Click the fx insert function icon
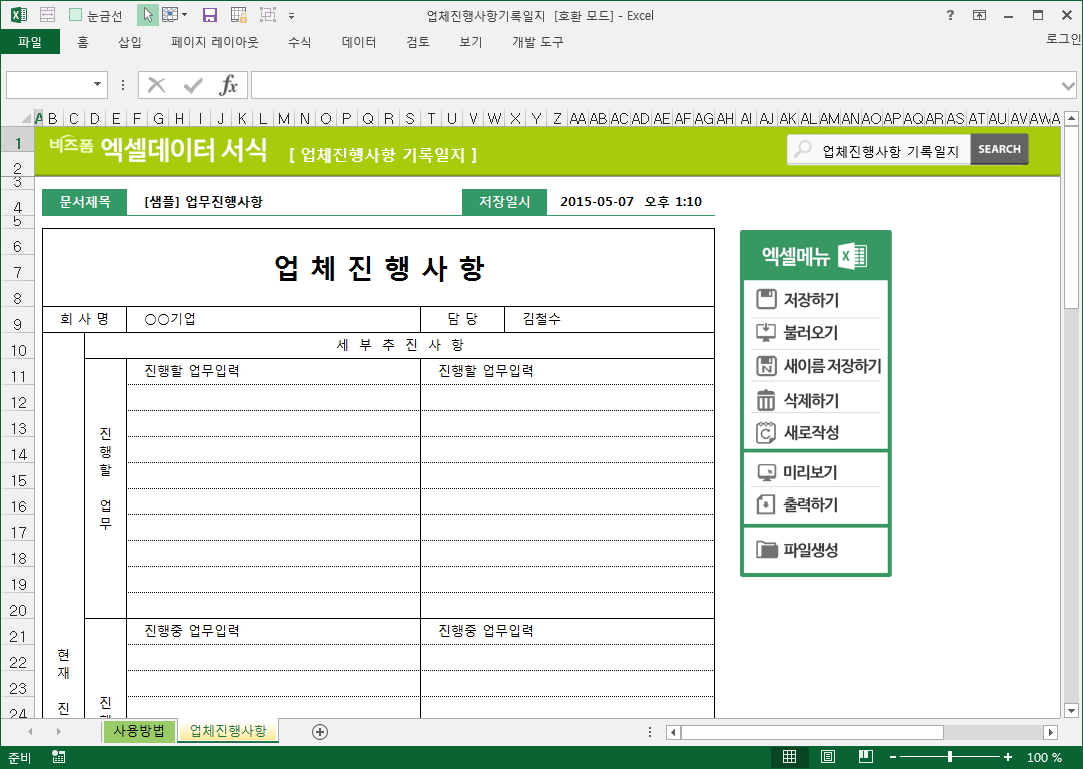This screenshot has height=769, width=1083. pos(229,85)
